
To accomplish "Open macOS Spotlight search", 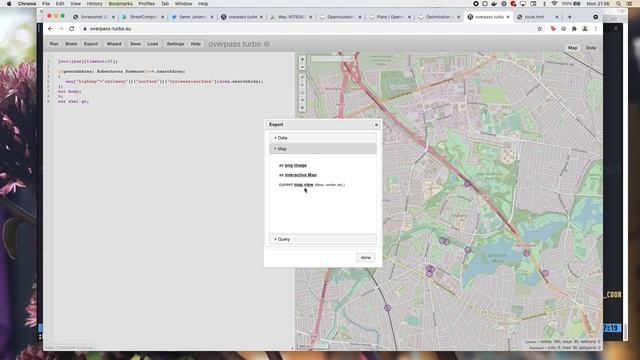I will [x=619, y=4].
